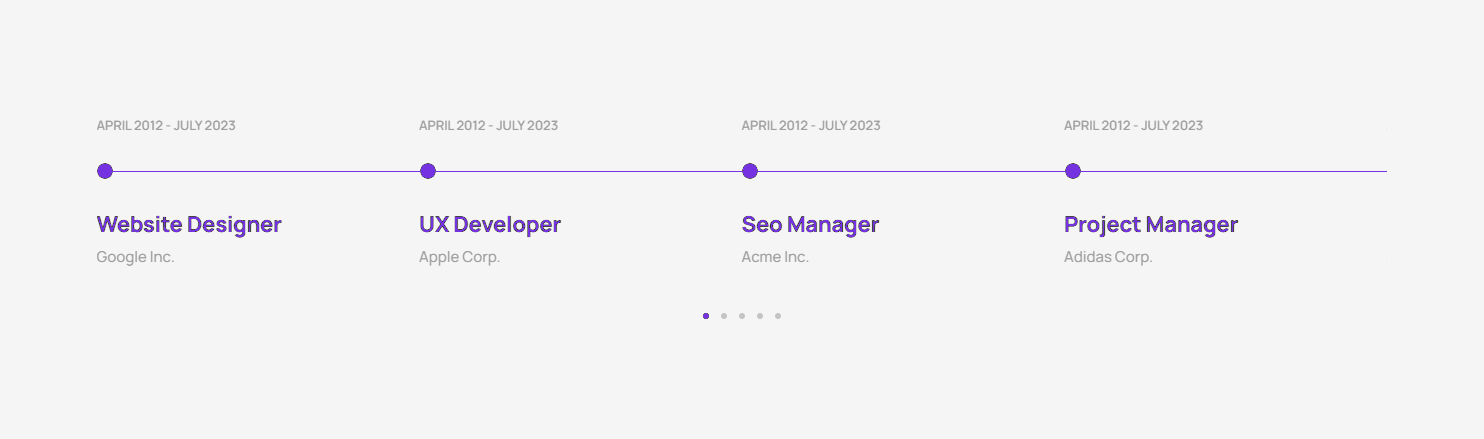Select the timeline marker above Seo Manager
1484x439 pixels.
click(750, 171)
